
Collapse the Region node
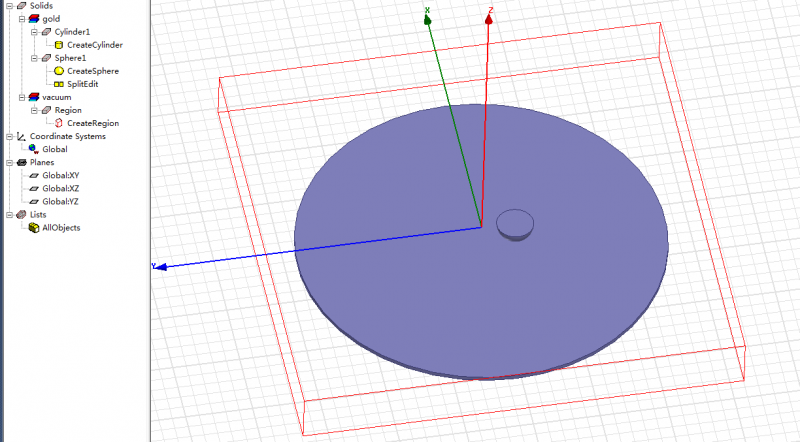[x=34, y=110]
